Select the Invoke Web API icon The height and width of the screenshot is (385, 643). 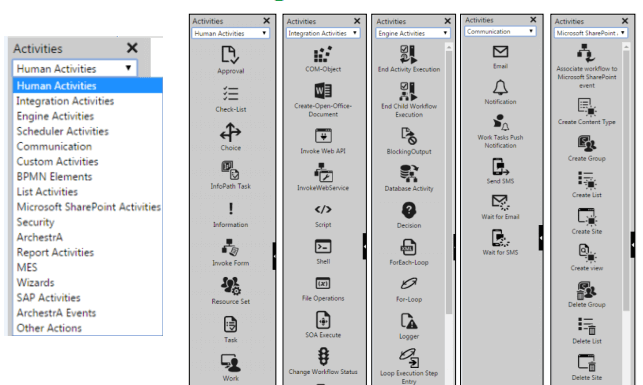(323, 136)
